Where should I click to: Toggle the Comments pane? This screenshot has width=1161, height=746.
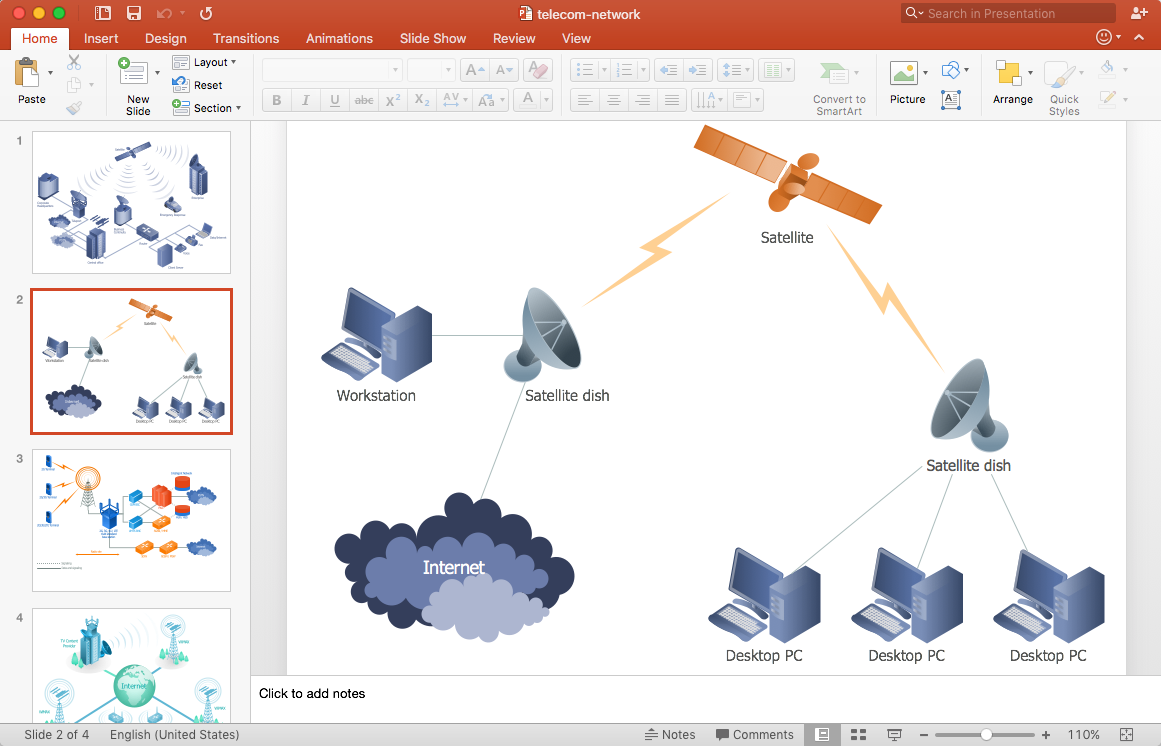754,735
